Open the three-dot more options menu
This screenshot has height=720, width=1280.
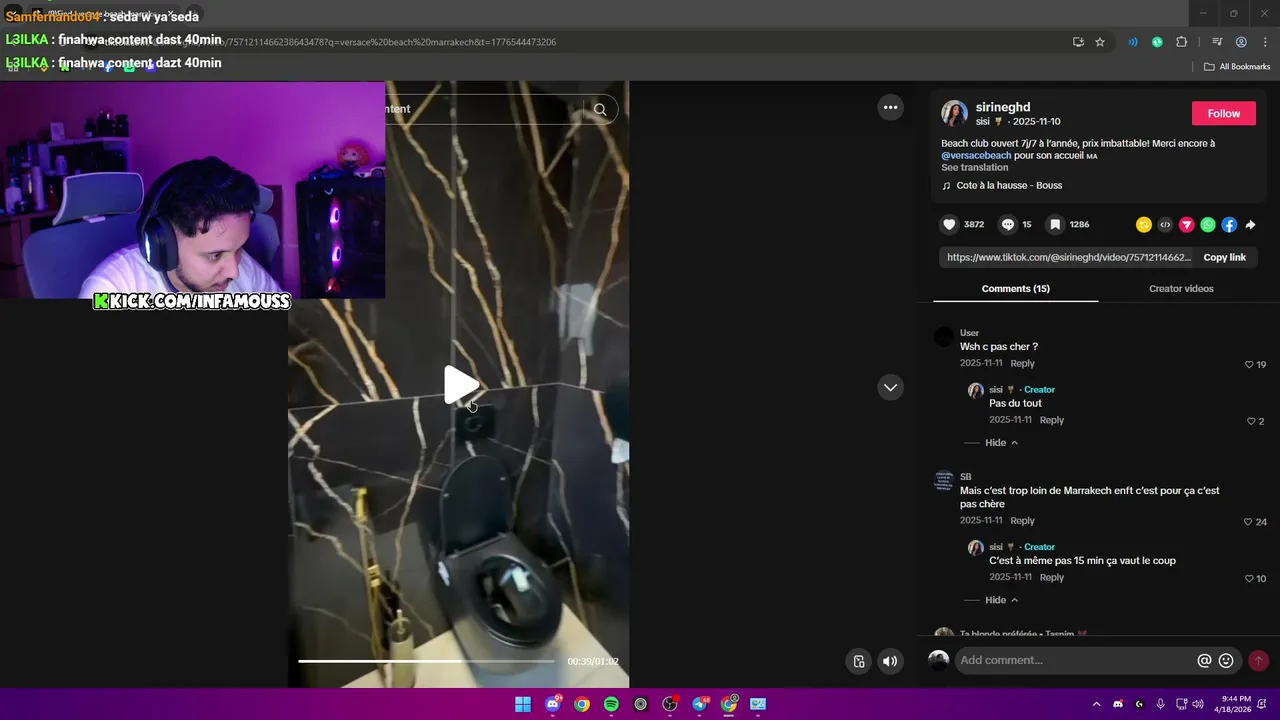pyautogui.click(x=890, y=107)
